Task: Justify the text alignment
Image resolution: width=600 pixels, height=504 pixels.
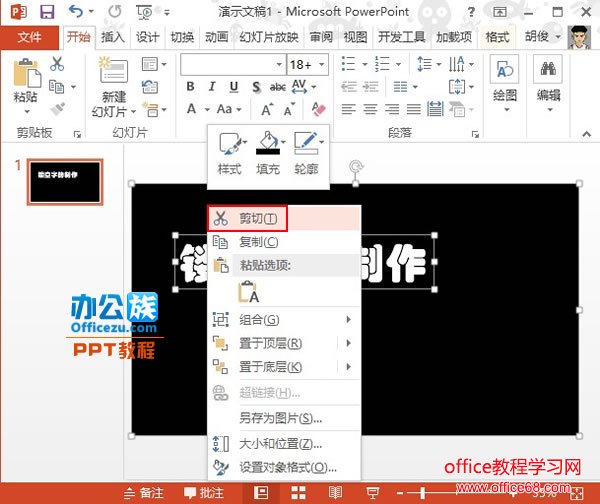Action: [x=414, y=110]
